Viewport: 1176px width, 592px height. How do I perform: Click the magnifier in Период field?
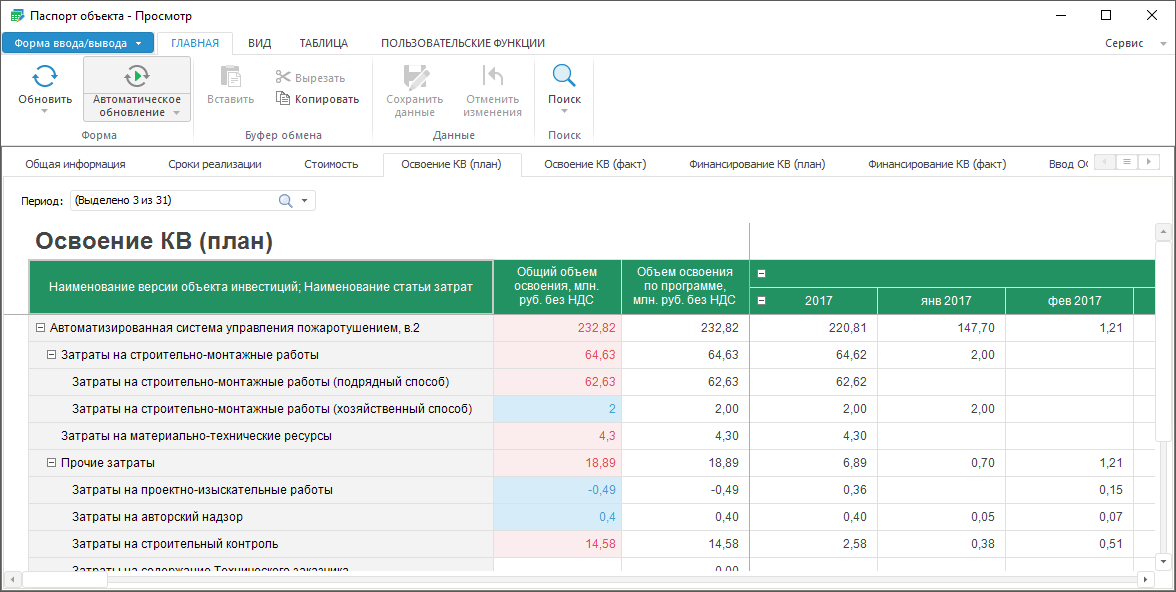[x=285, y=201]
